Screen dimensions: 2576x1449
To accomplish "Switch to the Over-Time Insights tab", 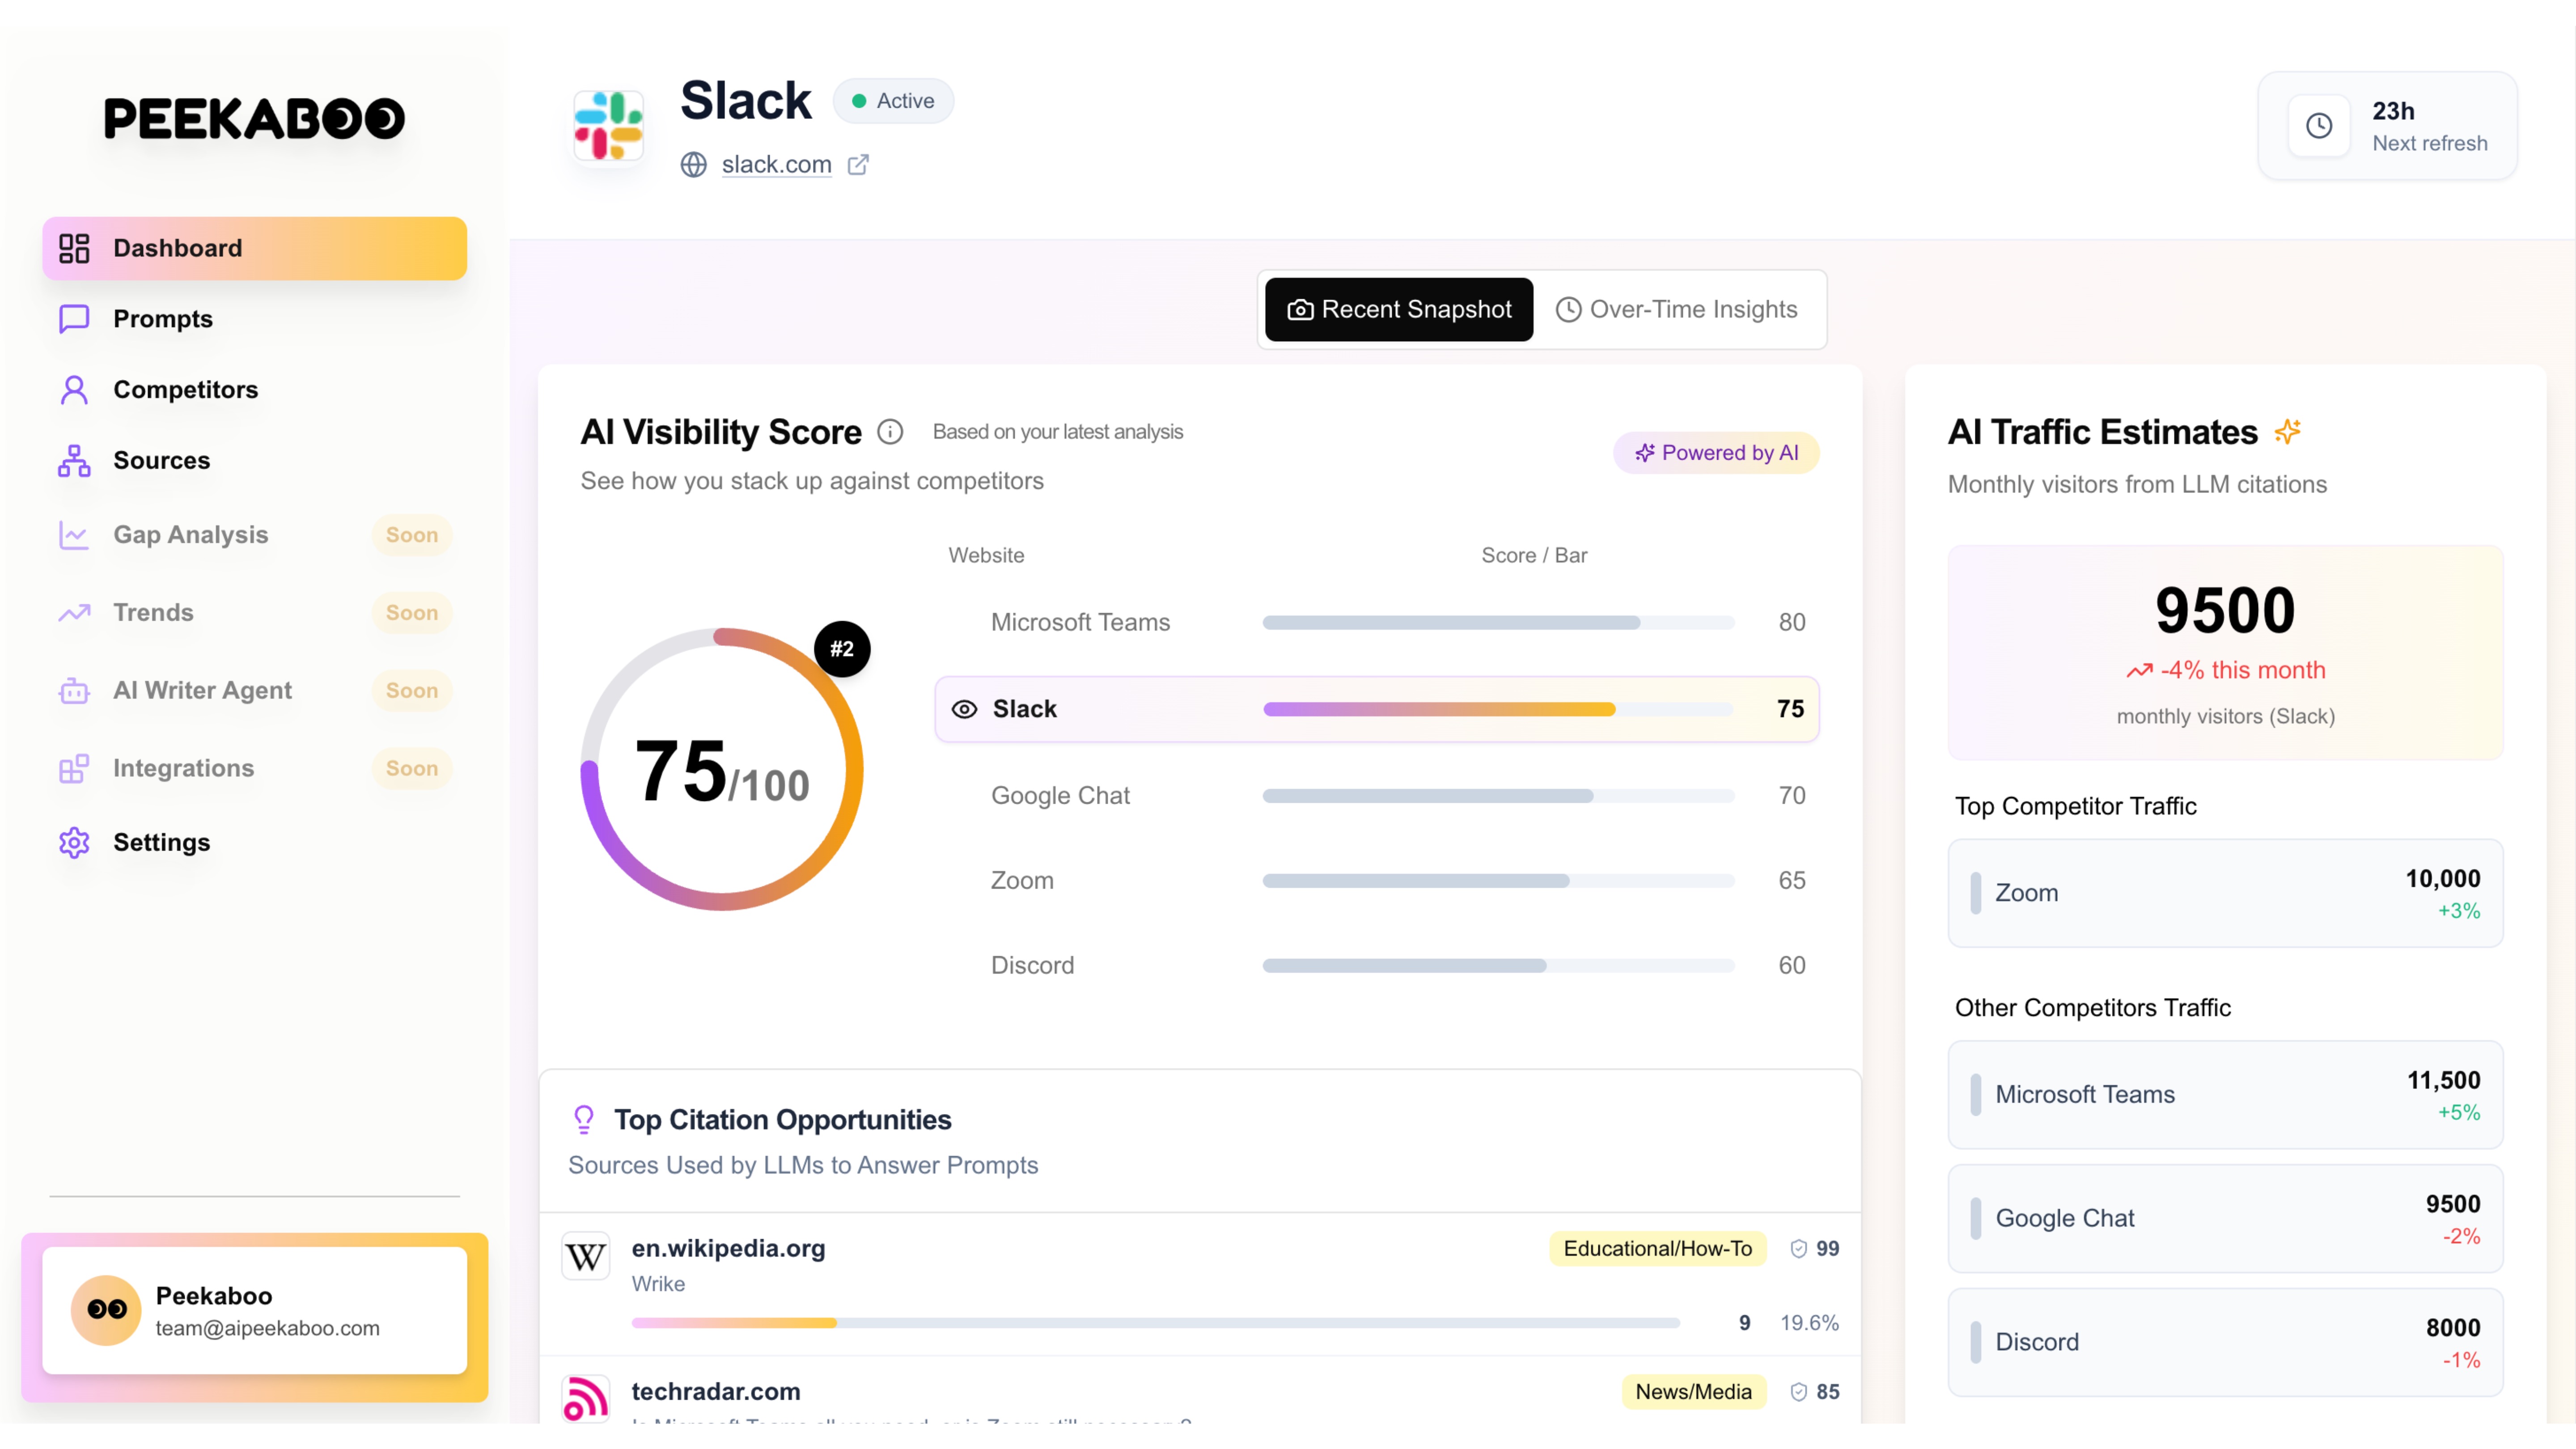I will click(x=1677, y=309).
